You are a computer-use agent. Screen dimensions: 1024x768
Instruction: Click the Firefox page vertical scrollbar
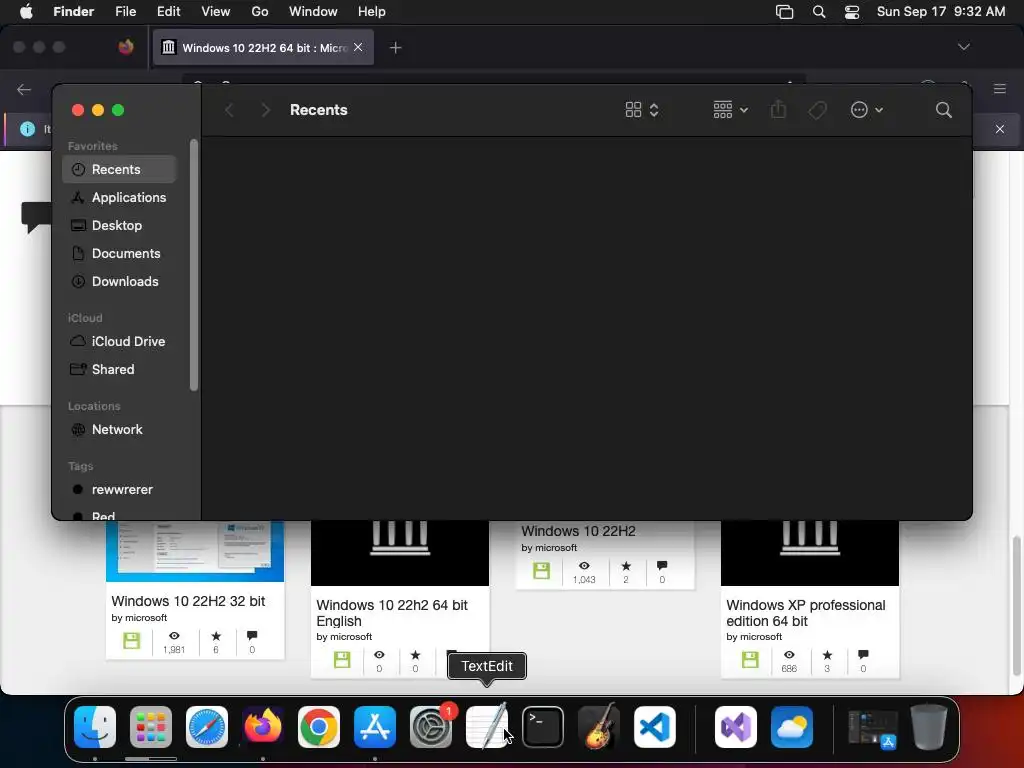coord(1016,604)
